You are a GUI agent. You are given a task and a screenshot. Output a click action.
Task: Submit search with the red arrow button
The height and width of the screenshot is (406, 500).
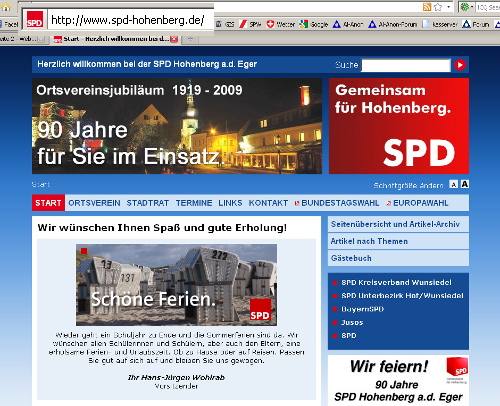point(460,65)
